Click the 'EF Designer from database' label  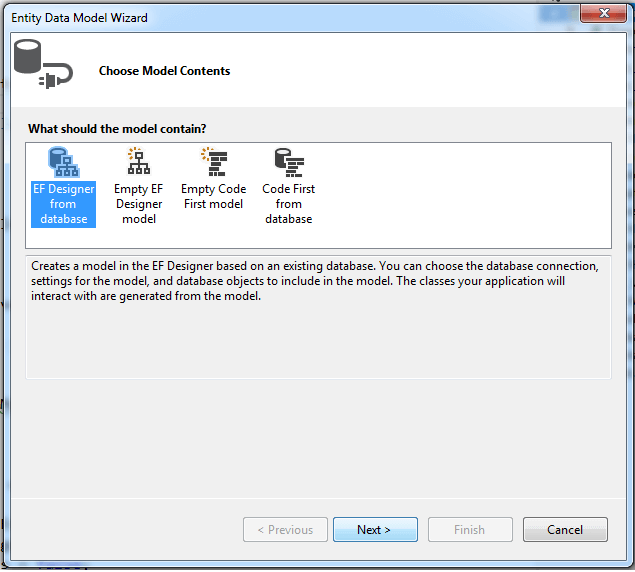point(64,204)
